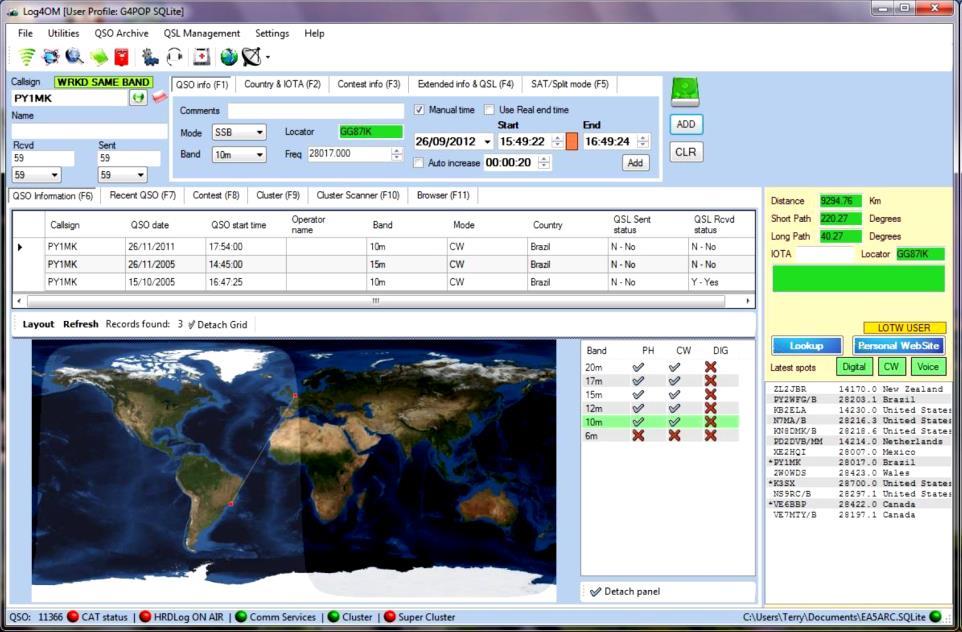Screen dimensions: 962x632
Task: Click the Comments input field
Action: (316, 110)
